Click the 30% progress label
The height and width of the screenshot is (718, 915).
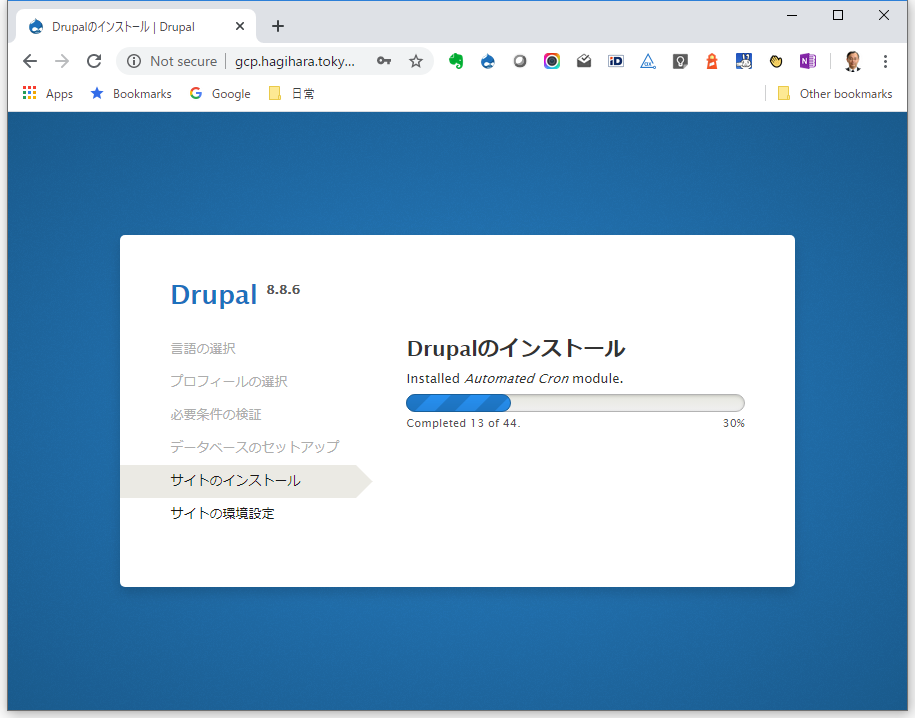[734, 423]
